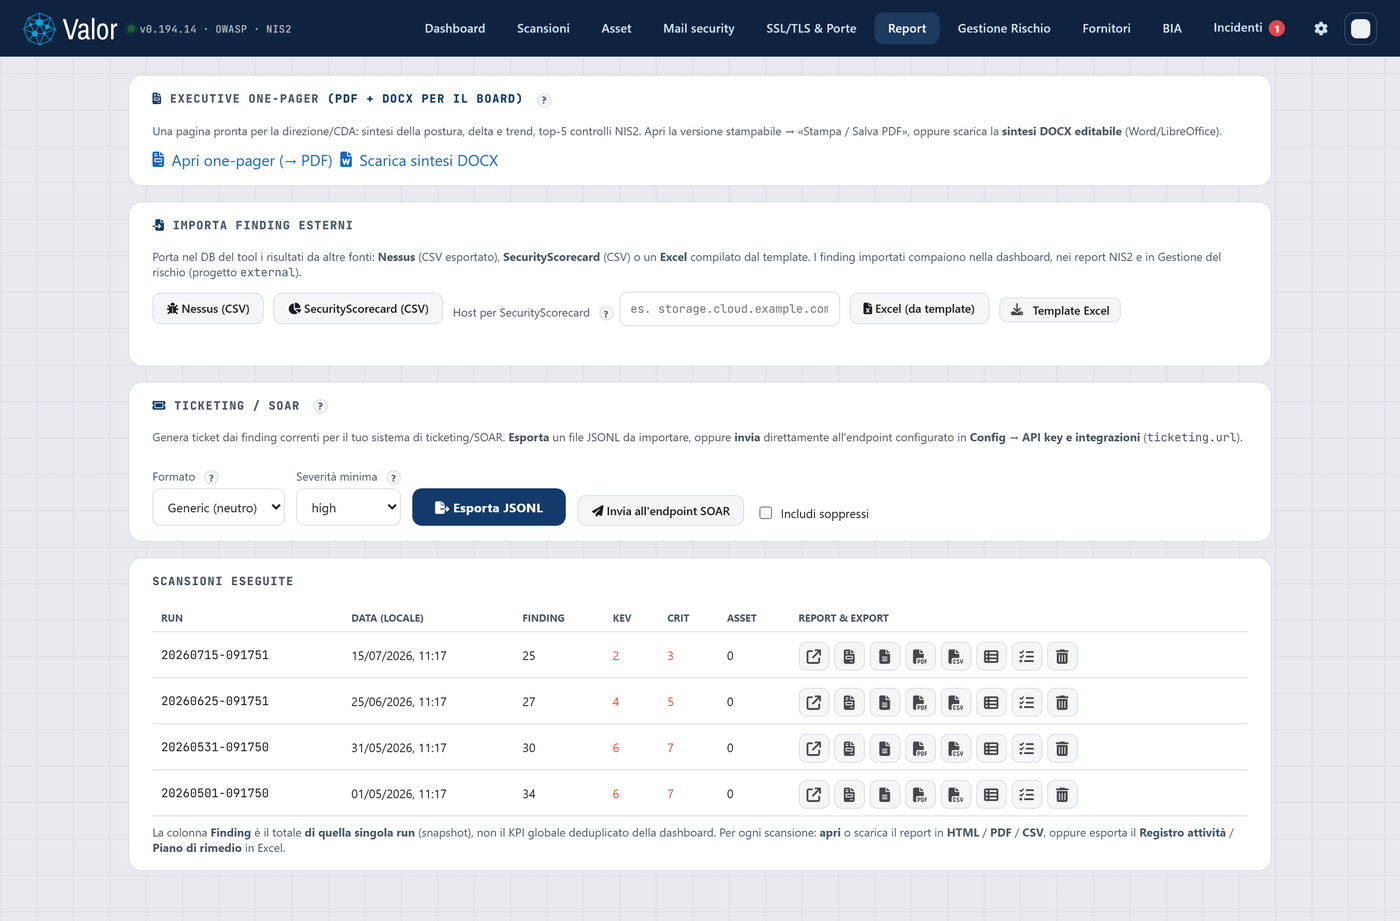Click table-list export icon for run 20260625-091751
1400x921 pixels.
pos(991,703)
